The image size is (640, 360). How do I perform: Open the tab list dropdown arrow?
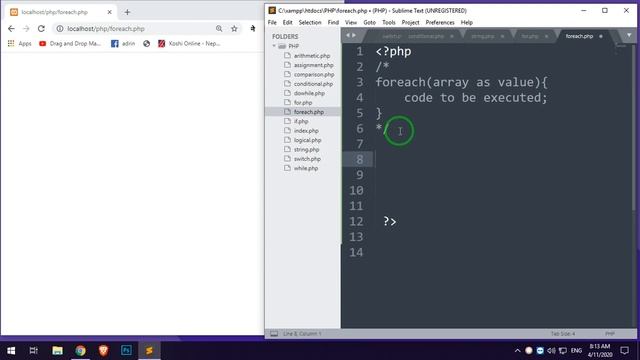[629, 36]
